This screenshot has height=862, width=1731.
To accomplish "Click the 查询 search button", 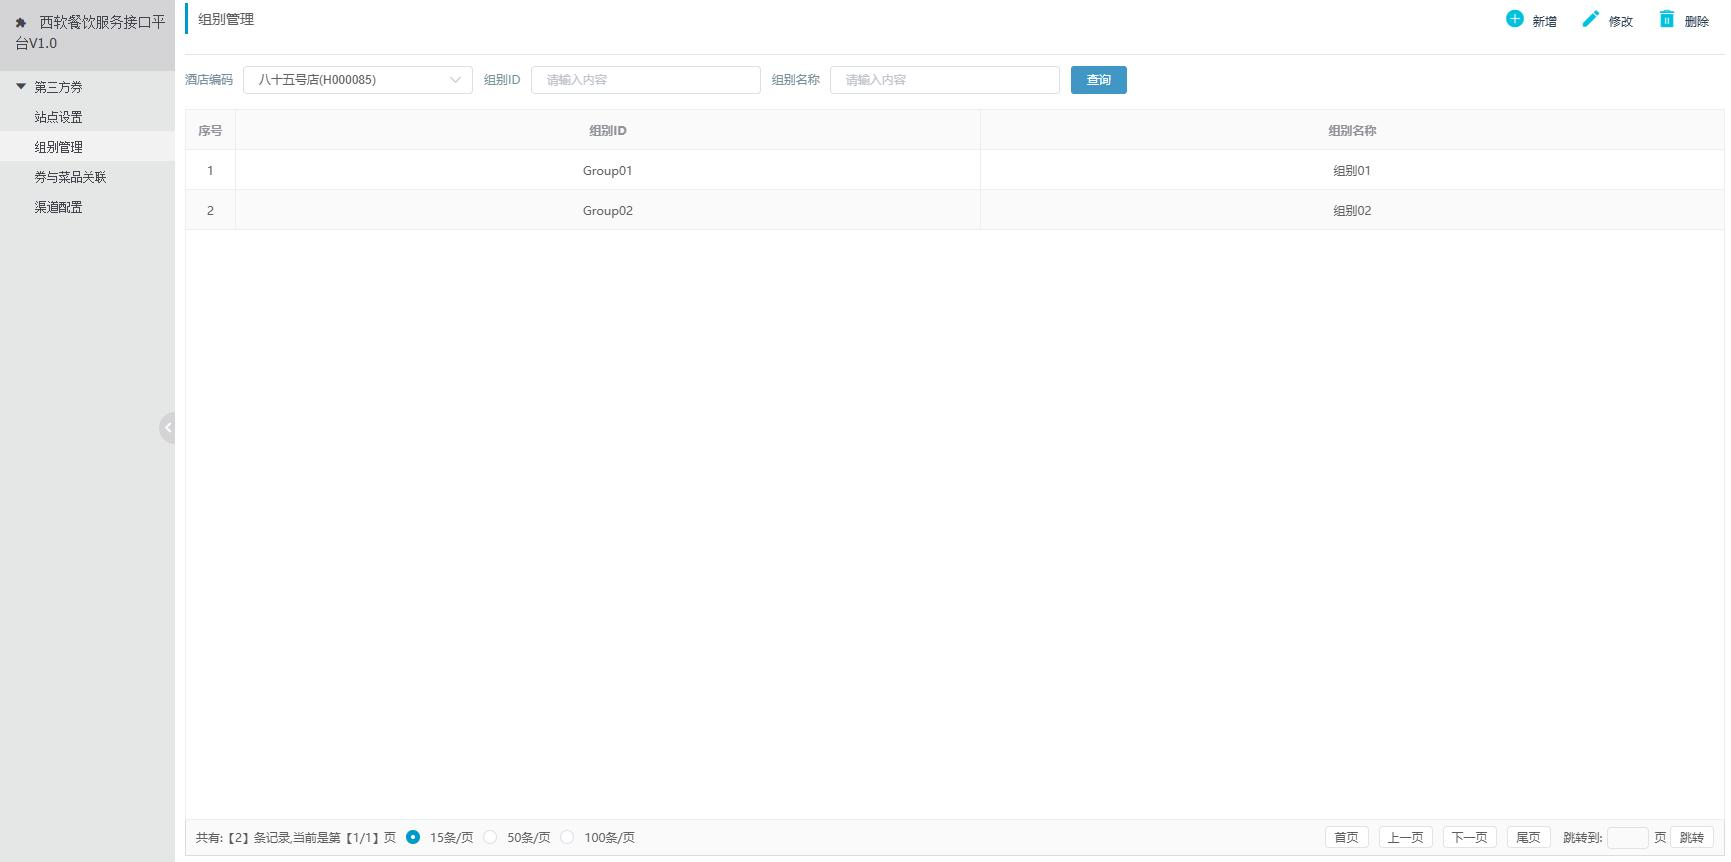I will [1098, 80].
